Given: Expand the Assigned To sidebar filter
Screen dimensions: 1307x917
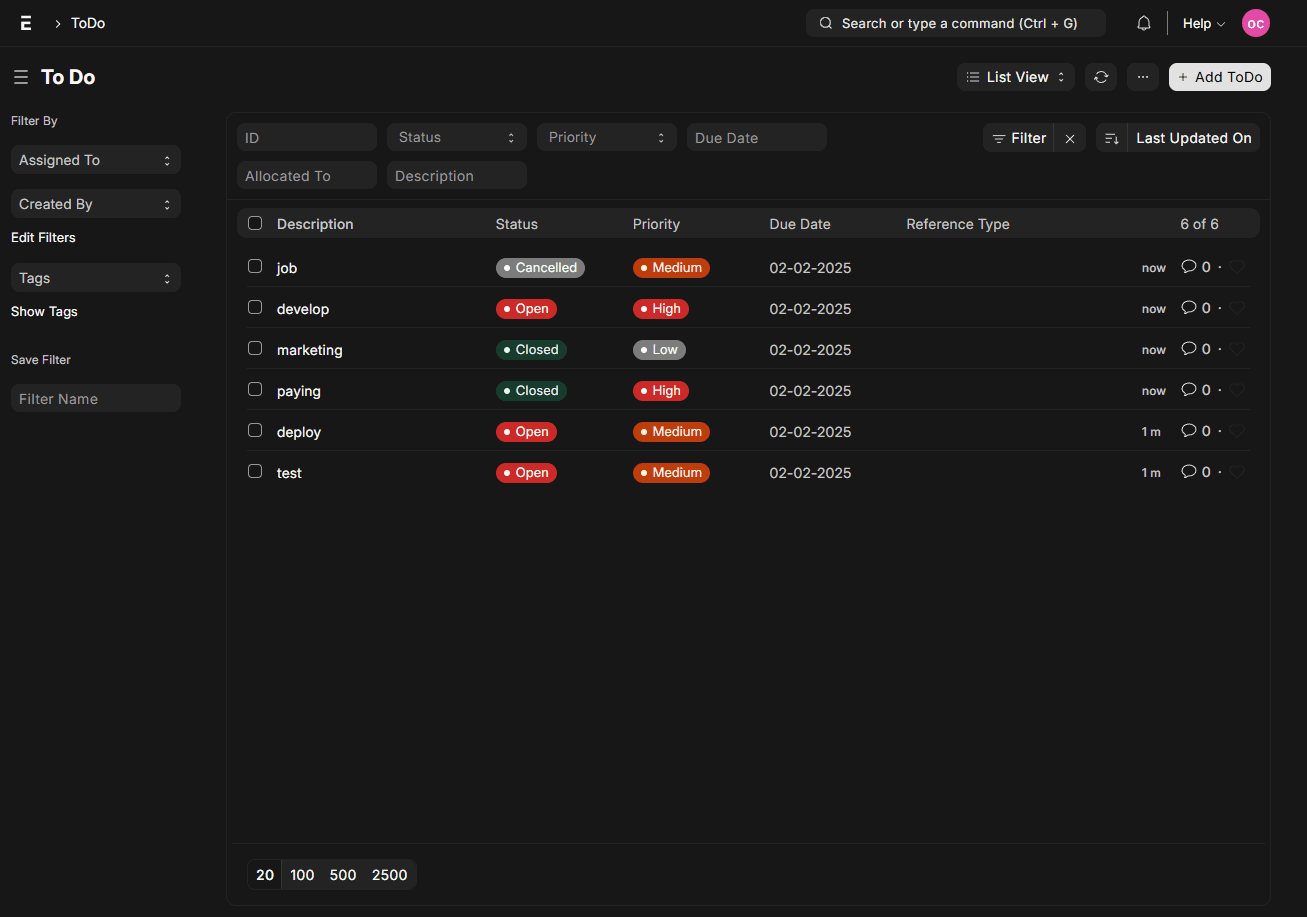Looking at the screenshot, I should pyautogui.click(x=96, y=160).
